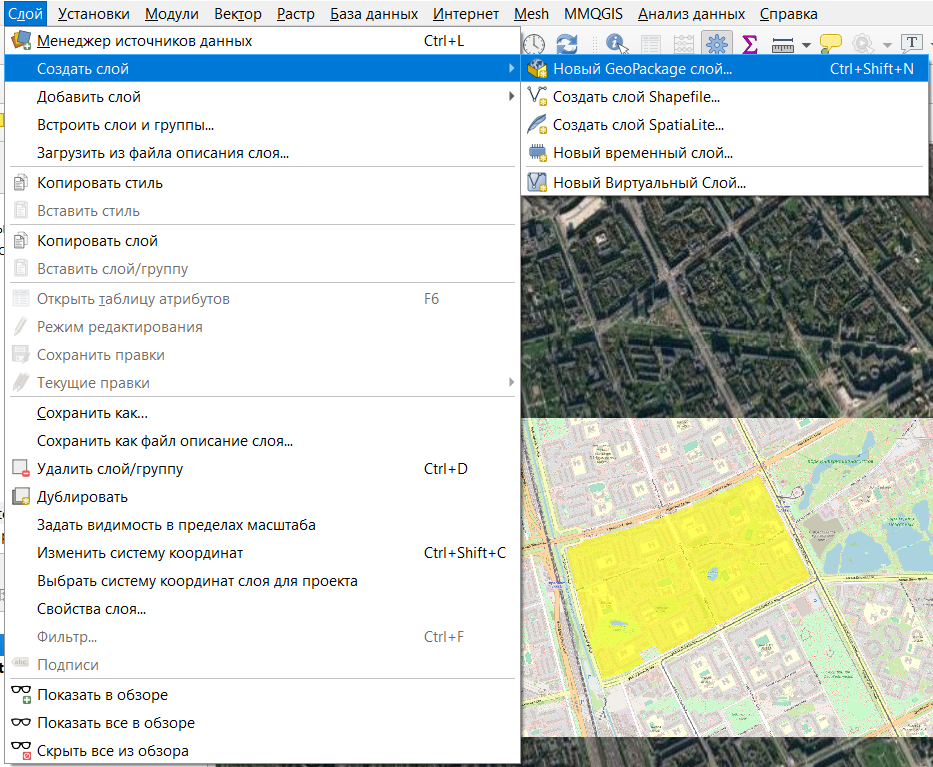The width and height of the screenshot is (933, 767).
Task: Click the Refresh map icon in toolbar
Action: point(567,44)
